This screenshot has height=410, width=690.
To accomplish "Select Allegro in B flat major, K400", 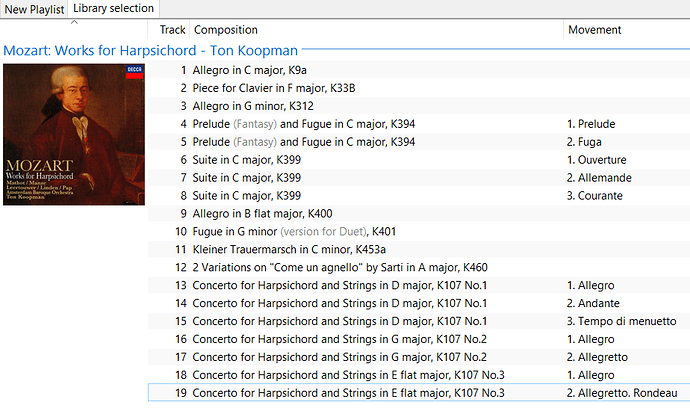I will click(x=419, y=214).
